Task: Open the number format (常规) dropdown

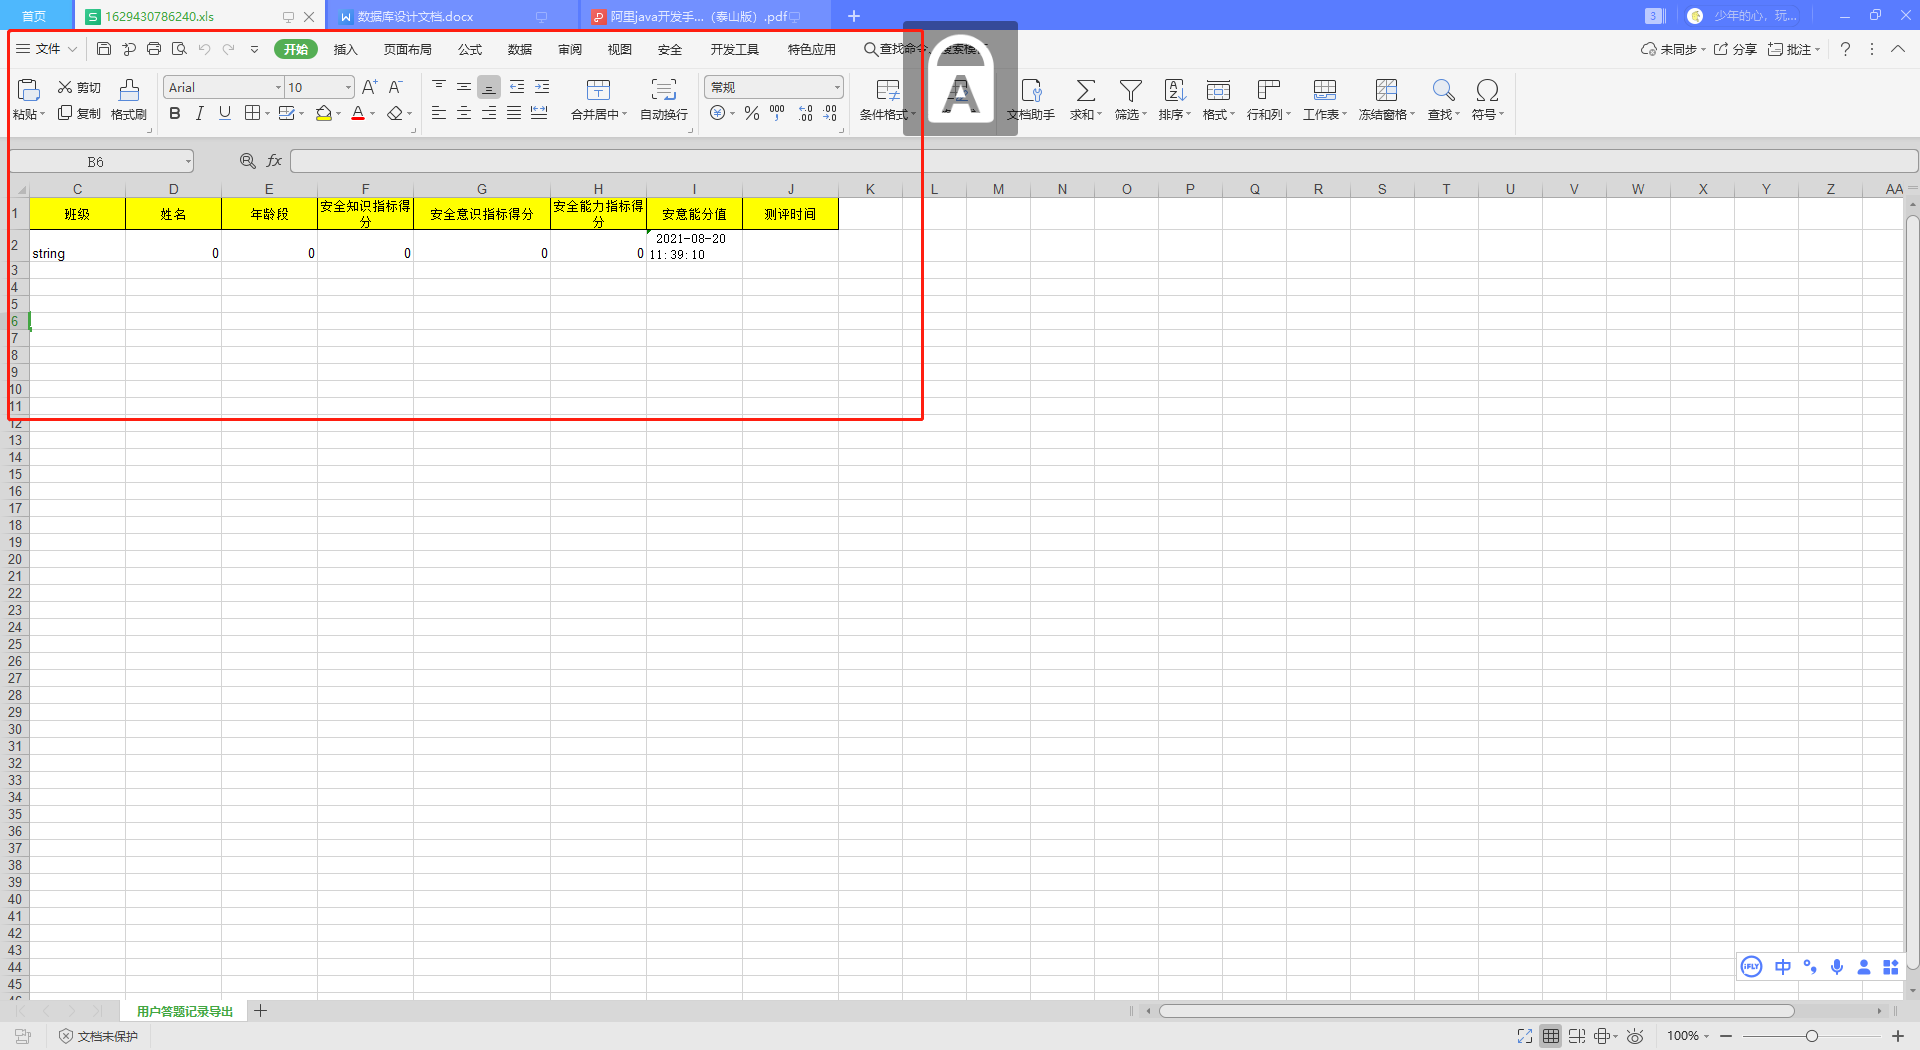Action: point(837,88)
